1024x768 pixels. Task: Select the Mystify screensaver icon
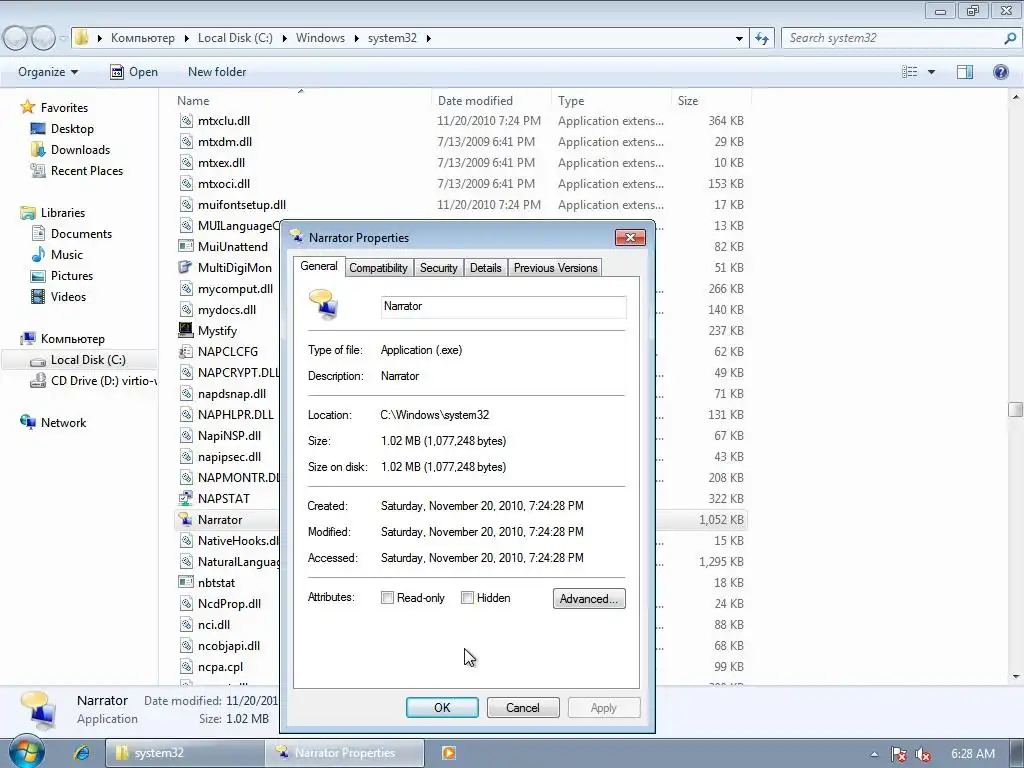coord(186,330)
